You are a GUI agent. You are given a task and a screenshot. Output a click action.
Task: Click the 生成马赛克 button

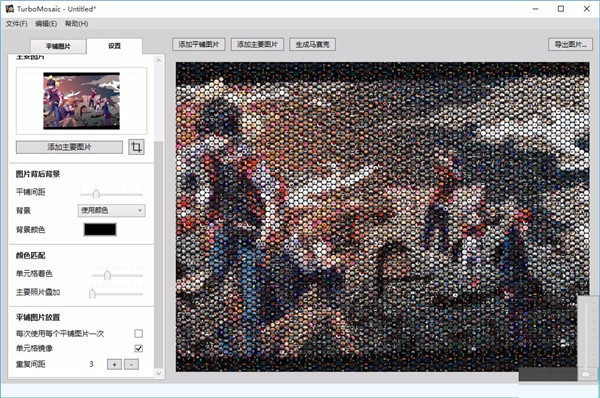[x=312, y=44]
